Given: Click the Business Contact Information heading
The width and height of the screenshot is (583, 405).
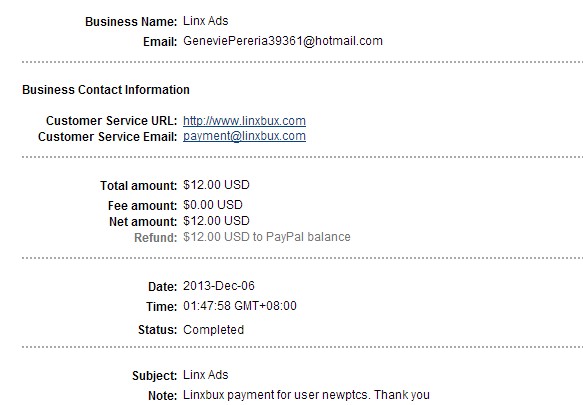Looking at the screenshot, I should tap(106, 90).
